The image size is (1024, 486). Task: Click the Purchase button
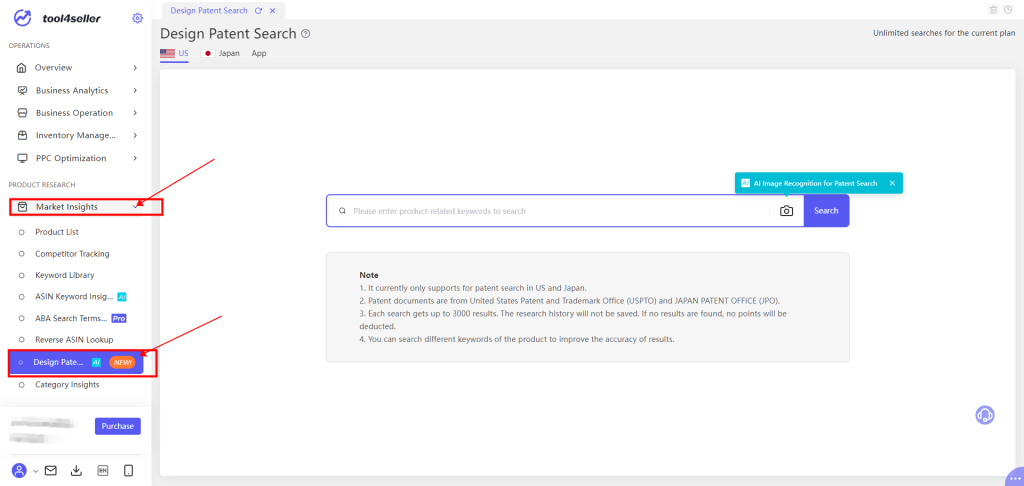[117, 426]
